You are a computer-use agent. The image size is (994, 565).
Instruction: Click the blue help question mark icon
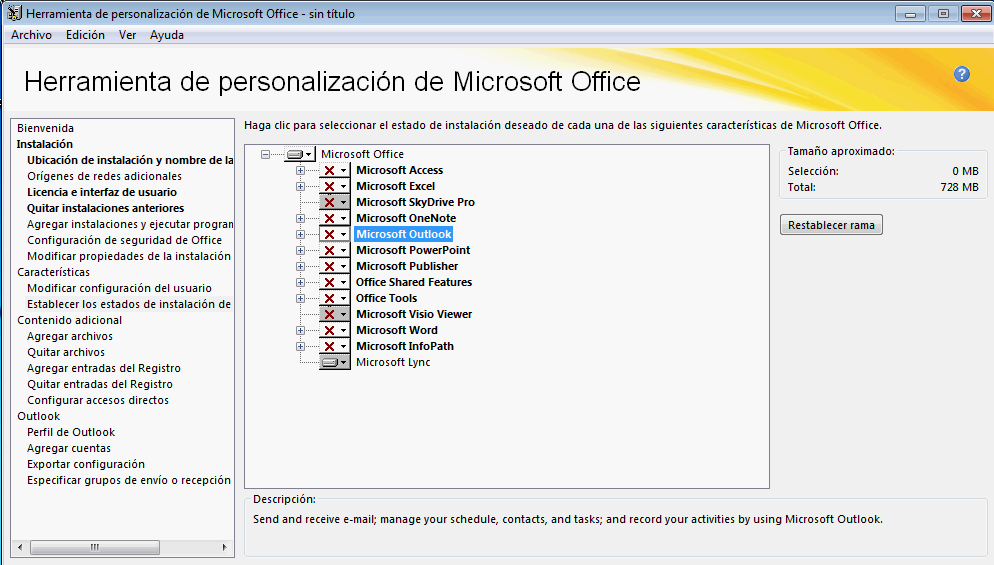(x=962, y=74)
